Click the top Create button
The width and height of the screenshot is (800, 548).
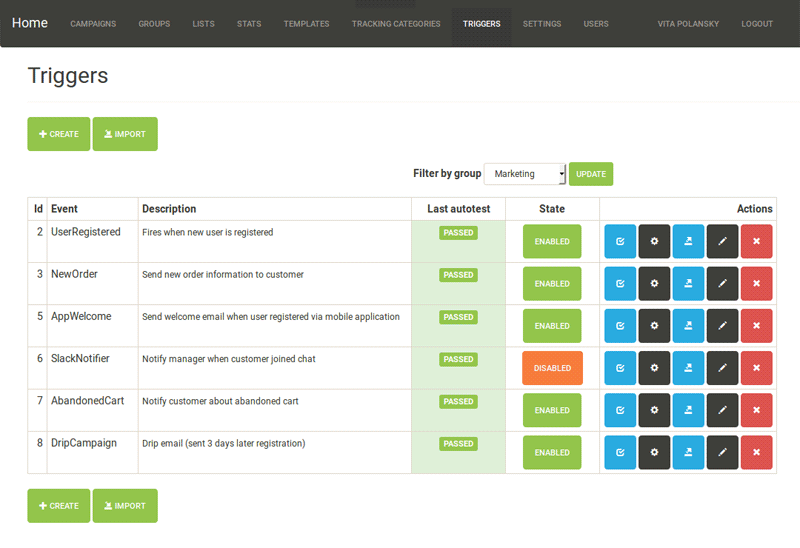[58, 134]
